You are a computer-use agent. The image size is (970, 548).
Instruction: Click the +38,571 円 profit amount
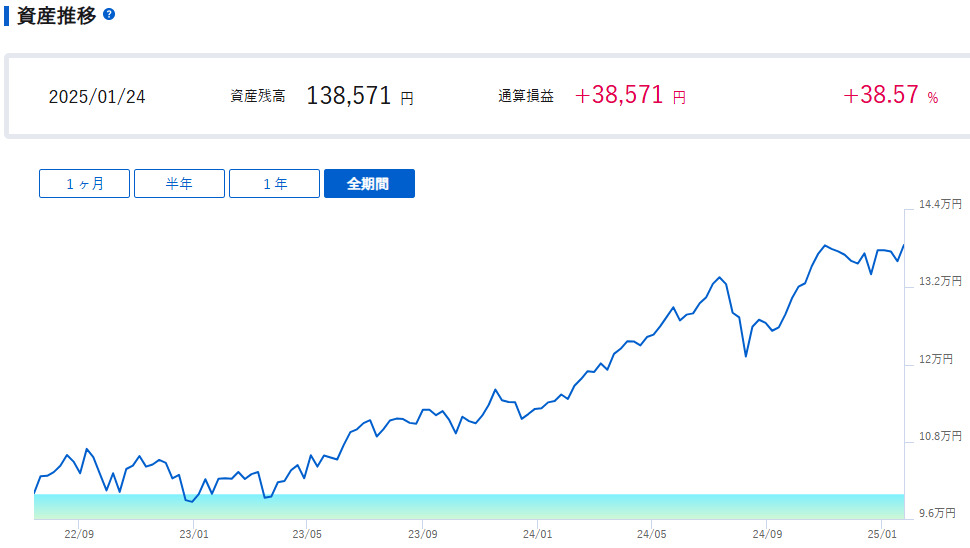[x=630, y=96]
